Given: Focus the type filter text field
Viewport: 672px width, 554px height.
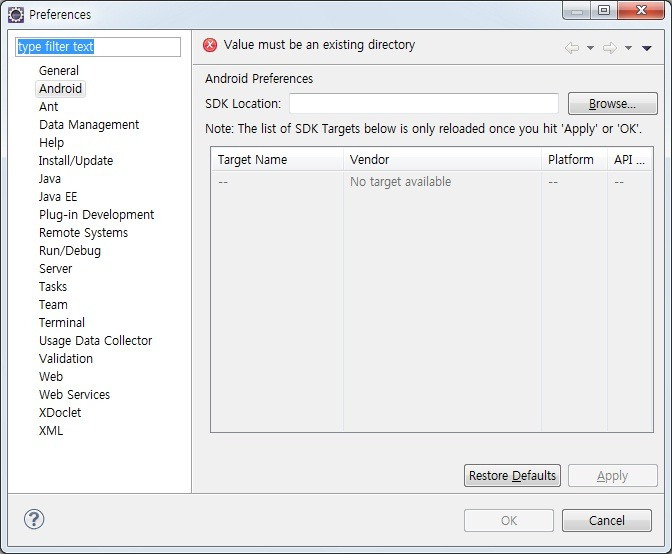Looking at the screenshot, I should (98, 47).
